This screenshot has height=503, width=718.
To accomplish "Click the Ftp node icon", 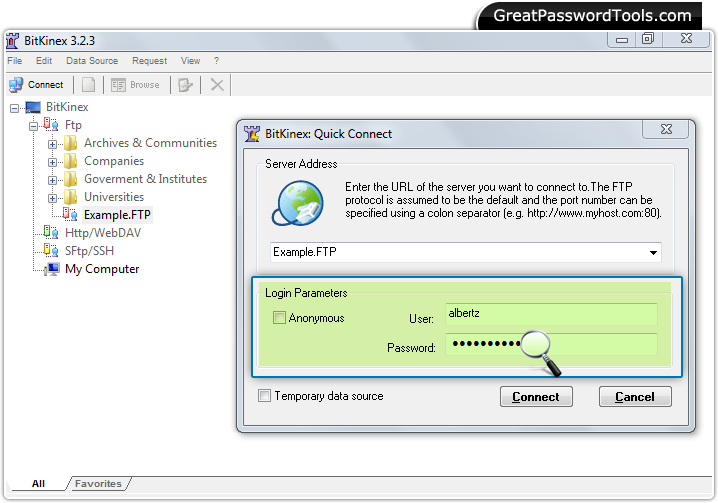I will pos(51,125).
